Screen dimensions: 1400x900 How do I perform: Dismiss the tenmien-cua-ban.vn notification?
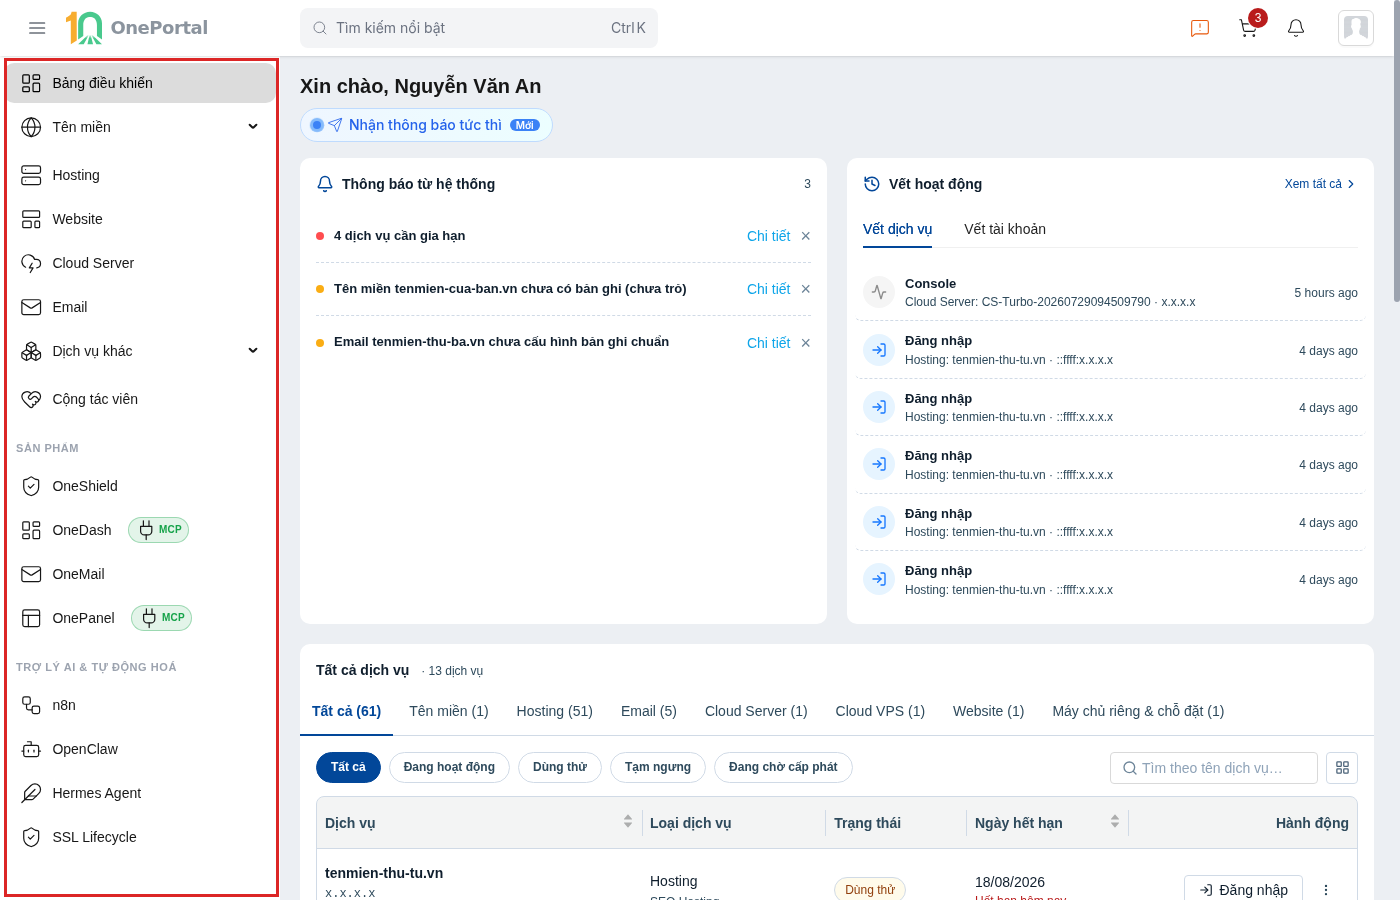[806, 289]
